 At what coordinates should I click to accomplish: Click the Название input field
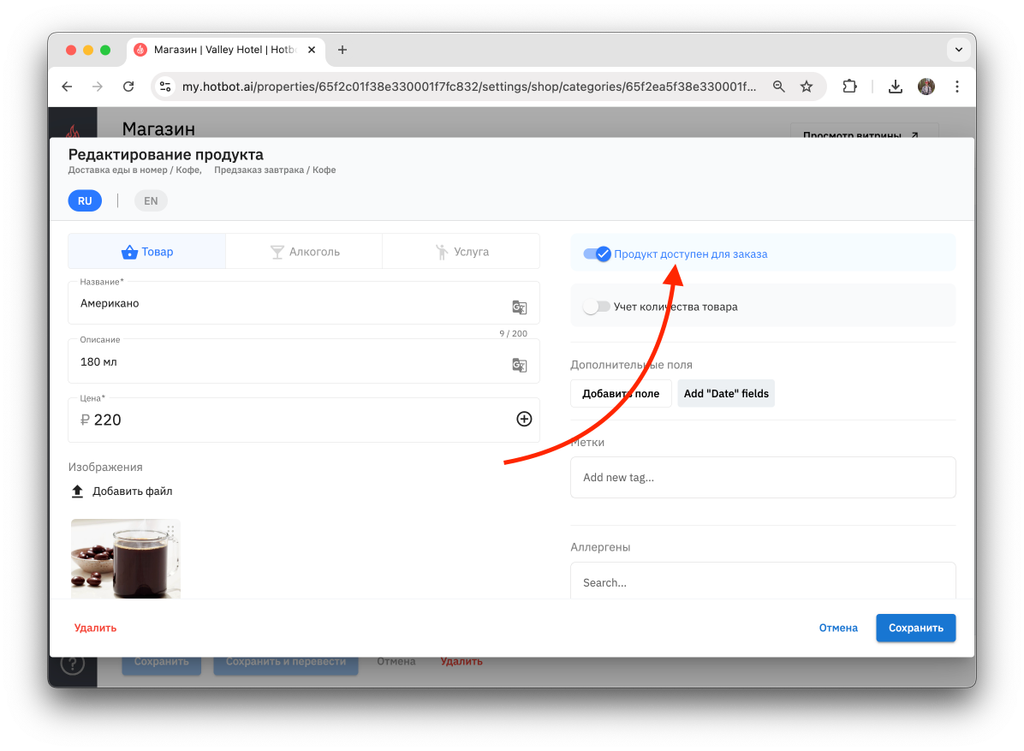[x=304, y=303]
